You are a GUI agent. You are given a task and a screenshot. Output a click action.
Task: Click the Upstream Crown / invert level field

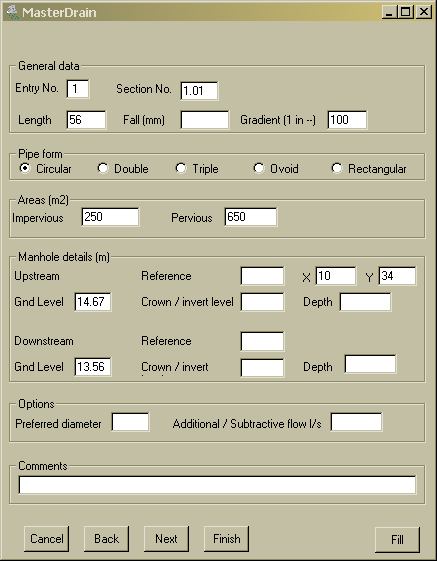[x=262, y=302]
